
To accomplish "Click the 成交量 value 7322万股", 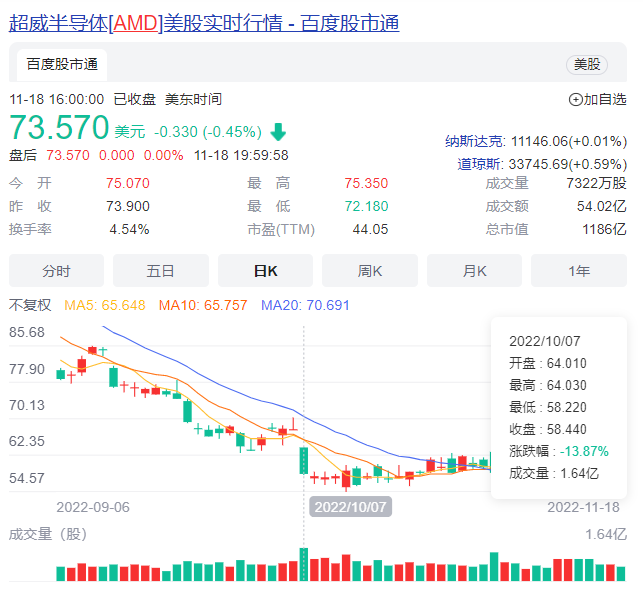I will pos(596,183).
